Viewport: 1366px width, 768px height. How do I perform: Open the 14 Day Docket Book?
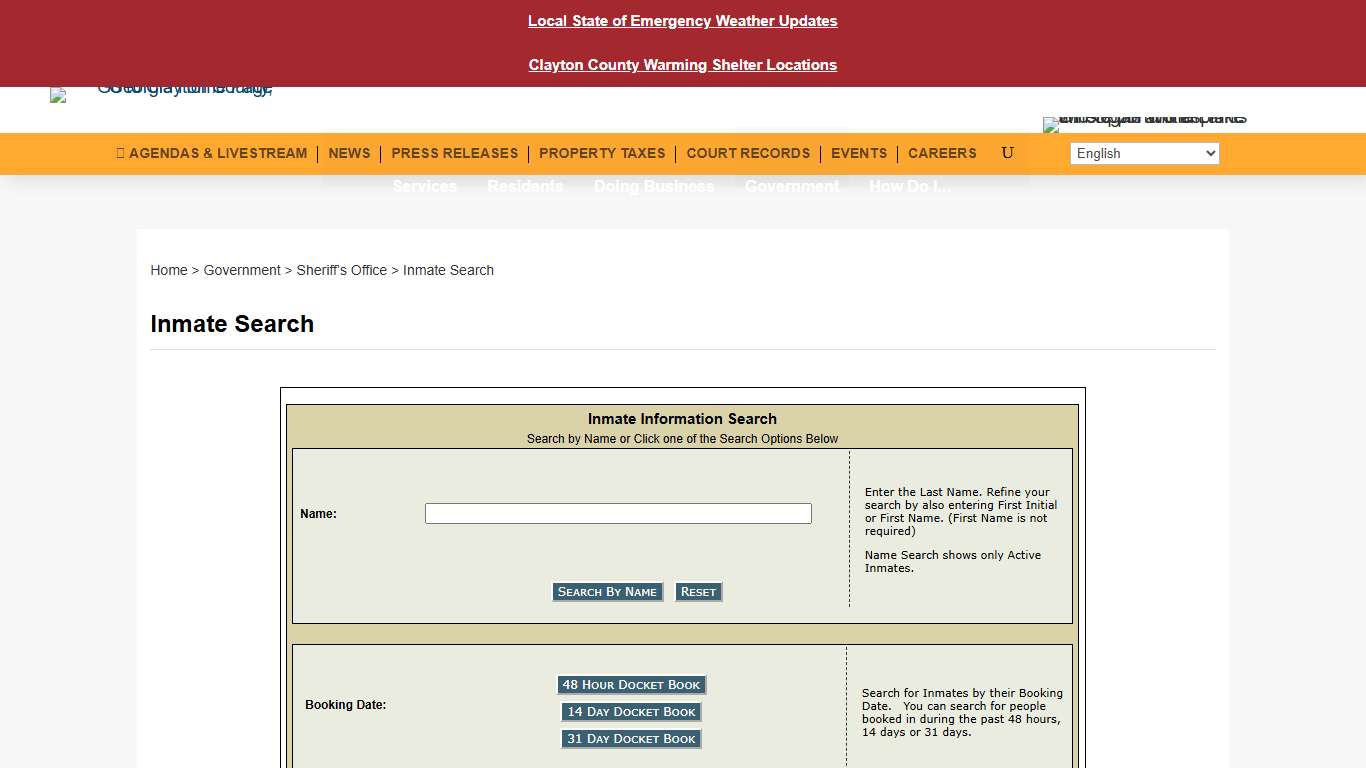pyautogui.click(x=631, y=711)
